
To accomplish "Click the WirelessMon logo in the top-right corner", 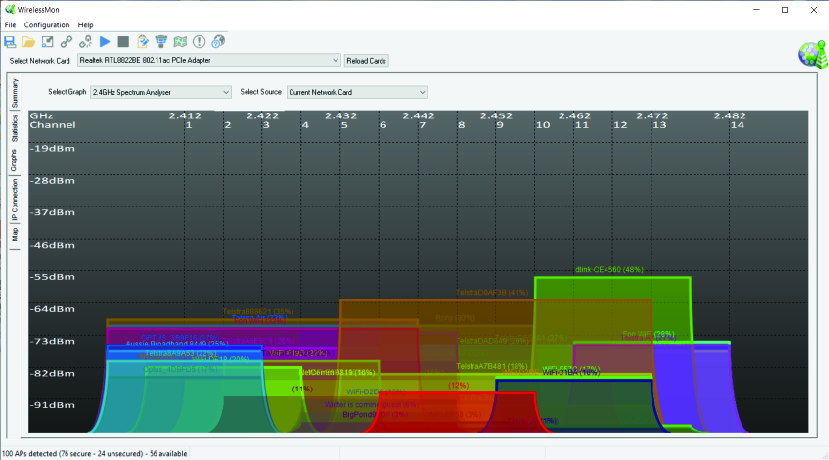I will tap(813, 54).
